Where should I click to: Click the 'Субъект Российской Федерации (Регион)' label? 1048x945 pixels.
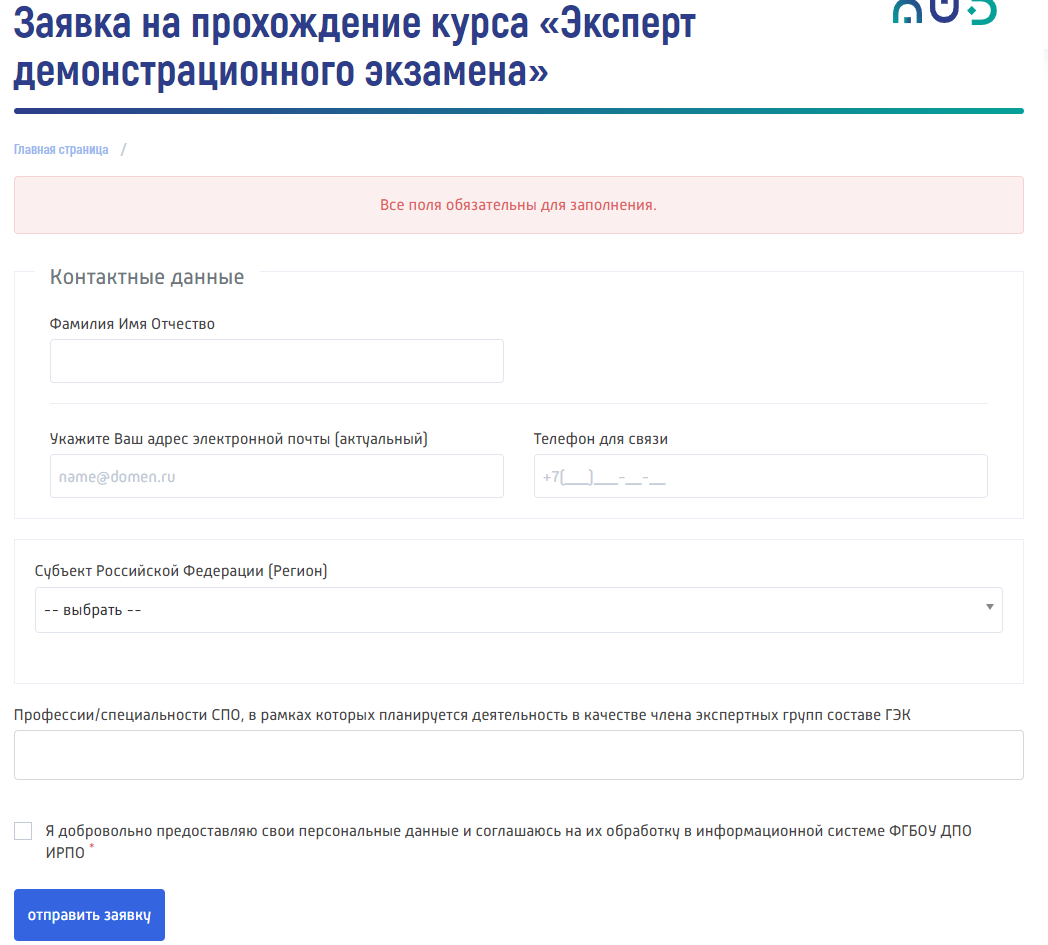181,571
